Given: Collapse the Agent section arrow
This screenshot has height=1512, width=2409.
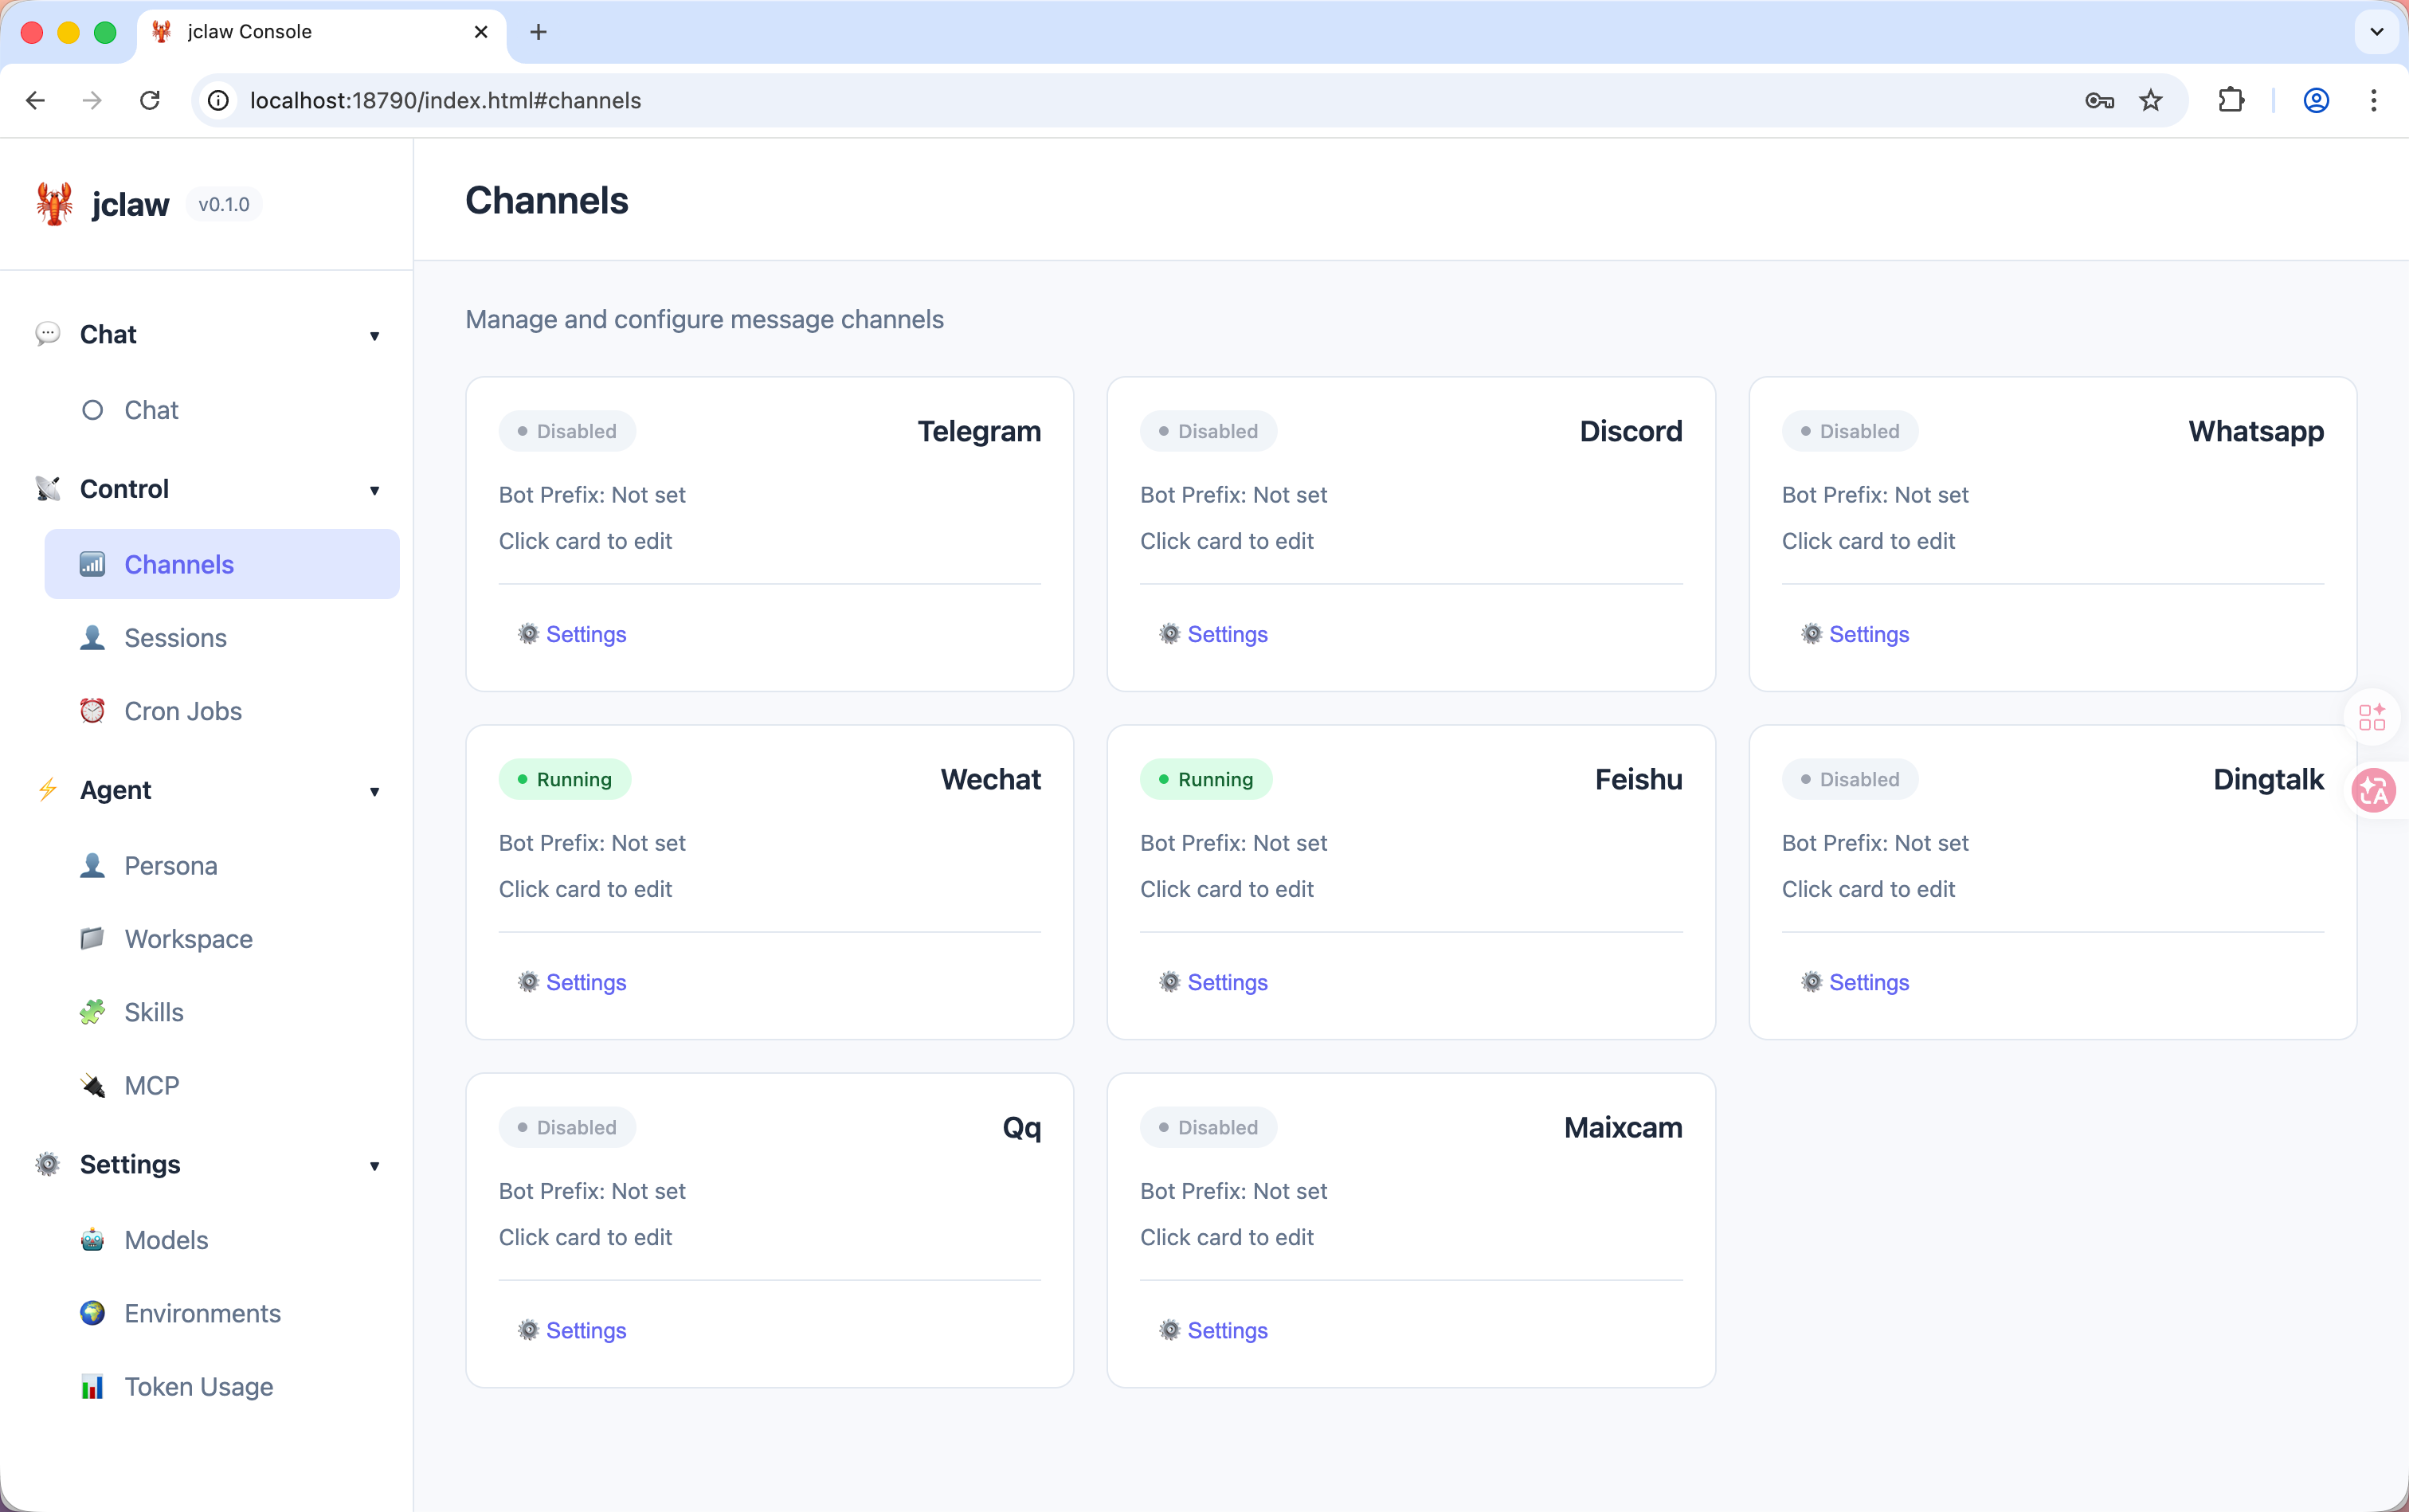Looking at the screenshot, I should pos(374,792).
